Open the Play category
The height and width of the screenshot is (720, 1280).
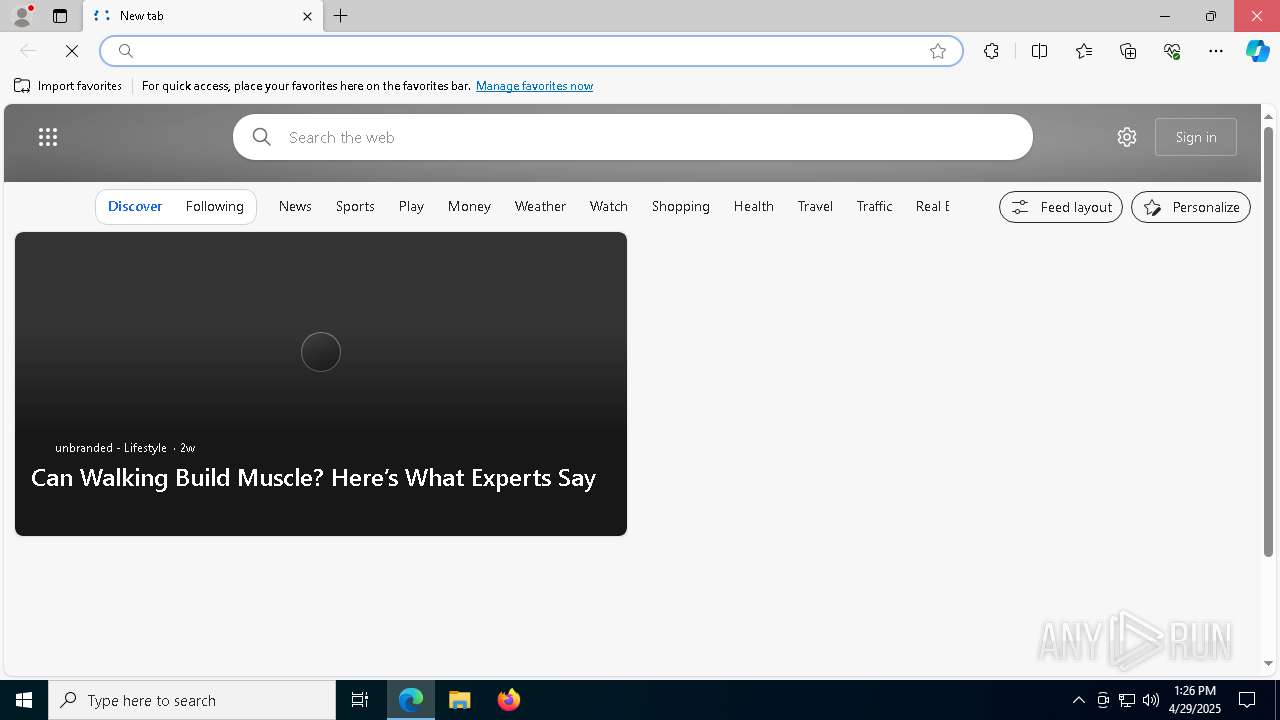click(x=411, y=206)
